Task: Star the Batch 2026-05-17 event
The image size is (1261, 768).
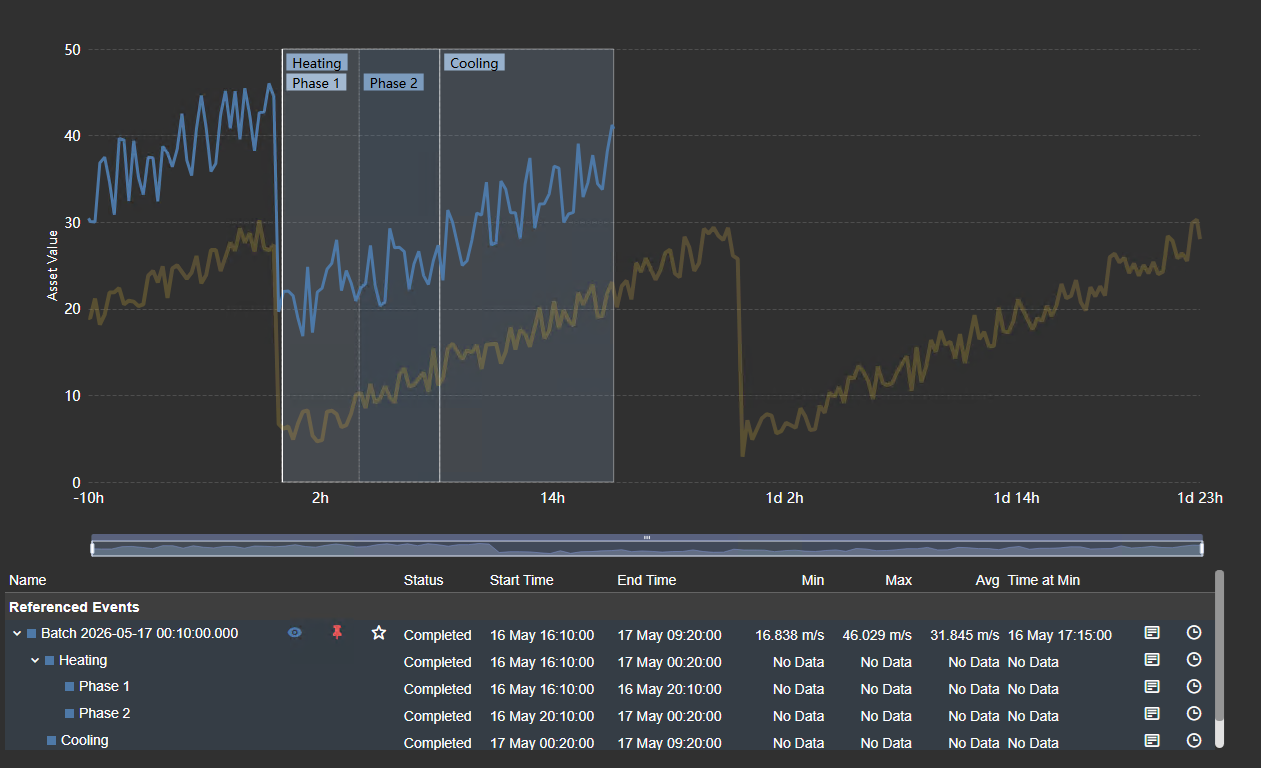Action: tap(378, 633)
